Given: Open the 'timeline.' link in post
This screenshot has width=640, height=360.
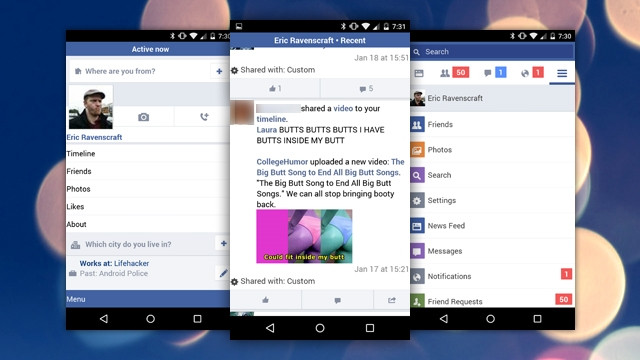Looking at the screenshot, I should point(272,119).
